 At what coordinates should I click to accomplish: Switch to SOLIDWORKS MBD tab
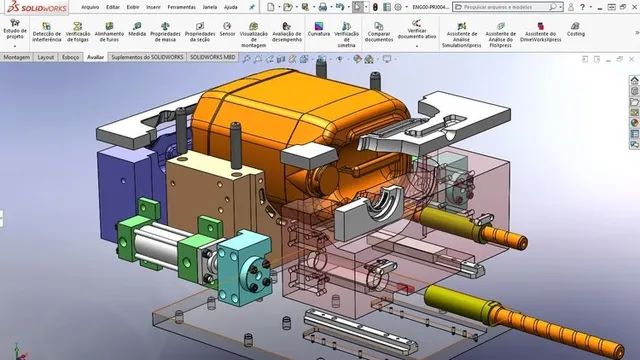click(212, 57)
